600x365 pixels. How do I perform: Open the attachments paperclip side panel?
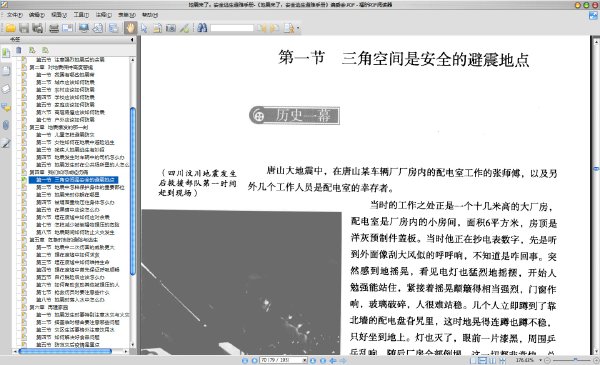(x=6, y=125)
